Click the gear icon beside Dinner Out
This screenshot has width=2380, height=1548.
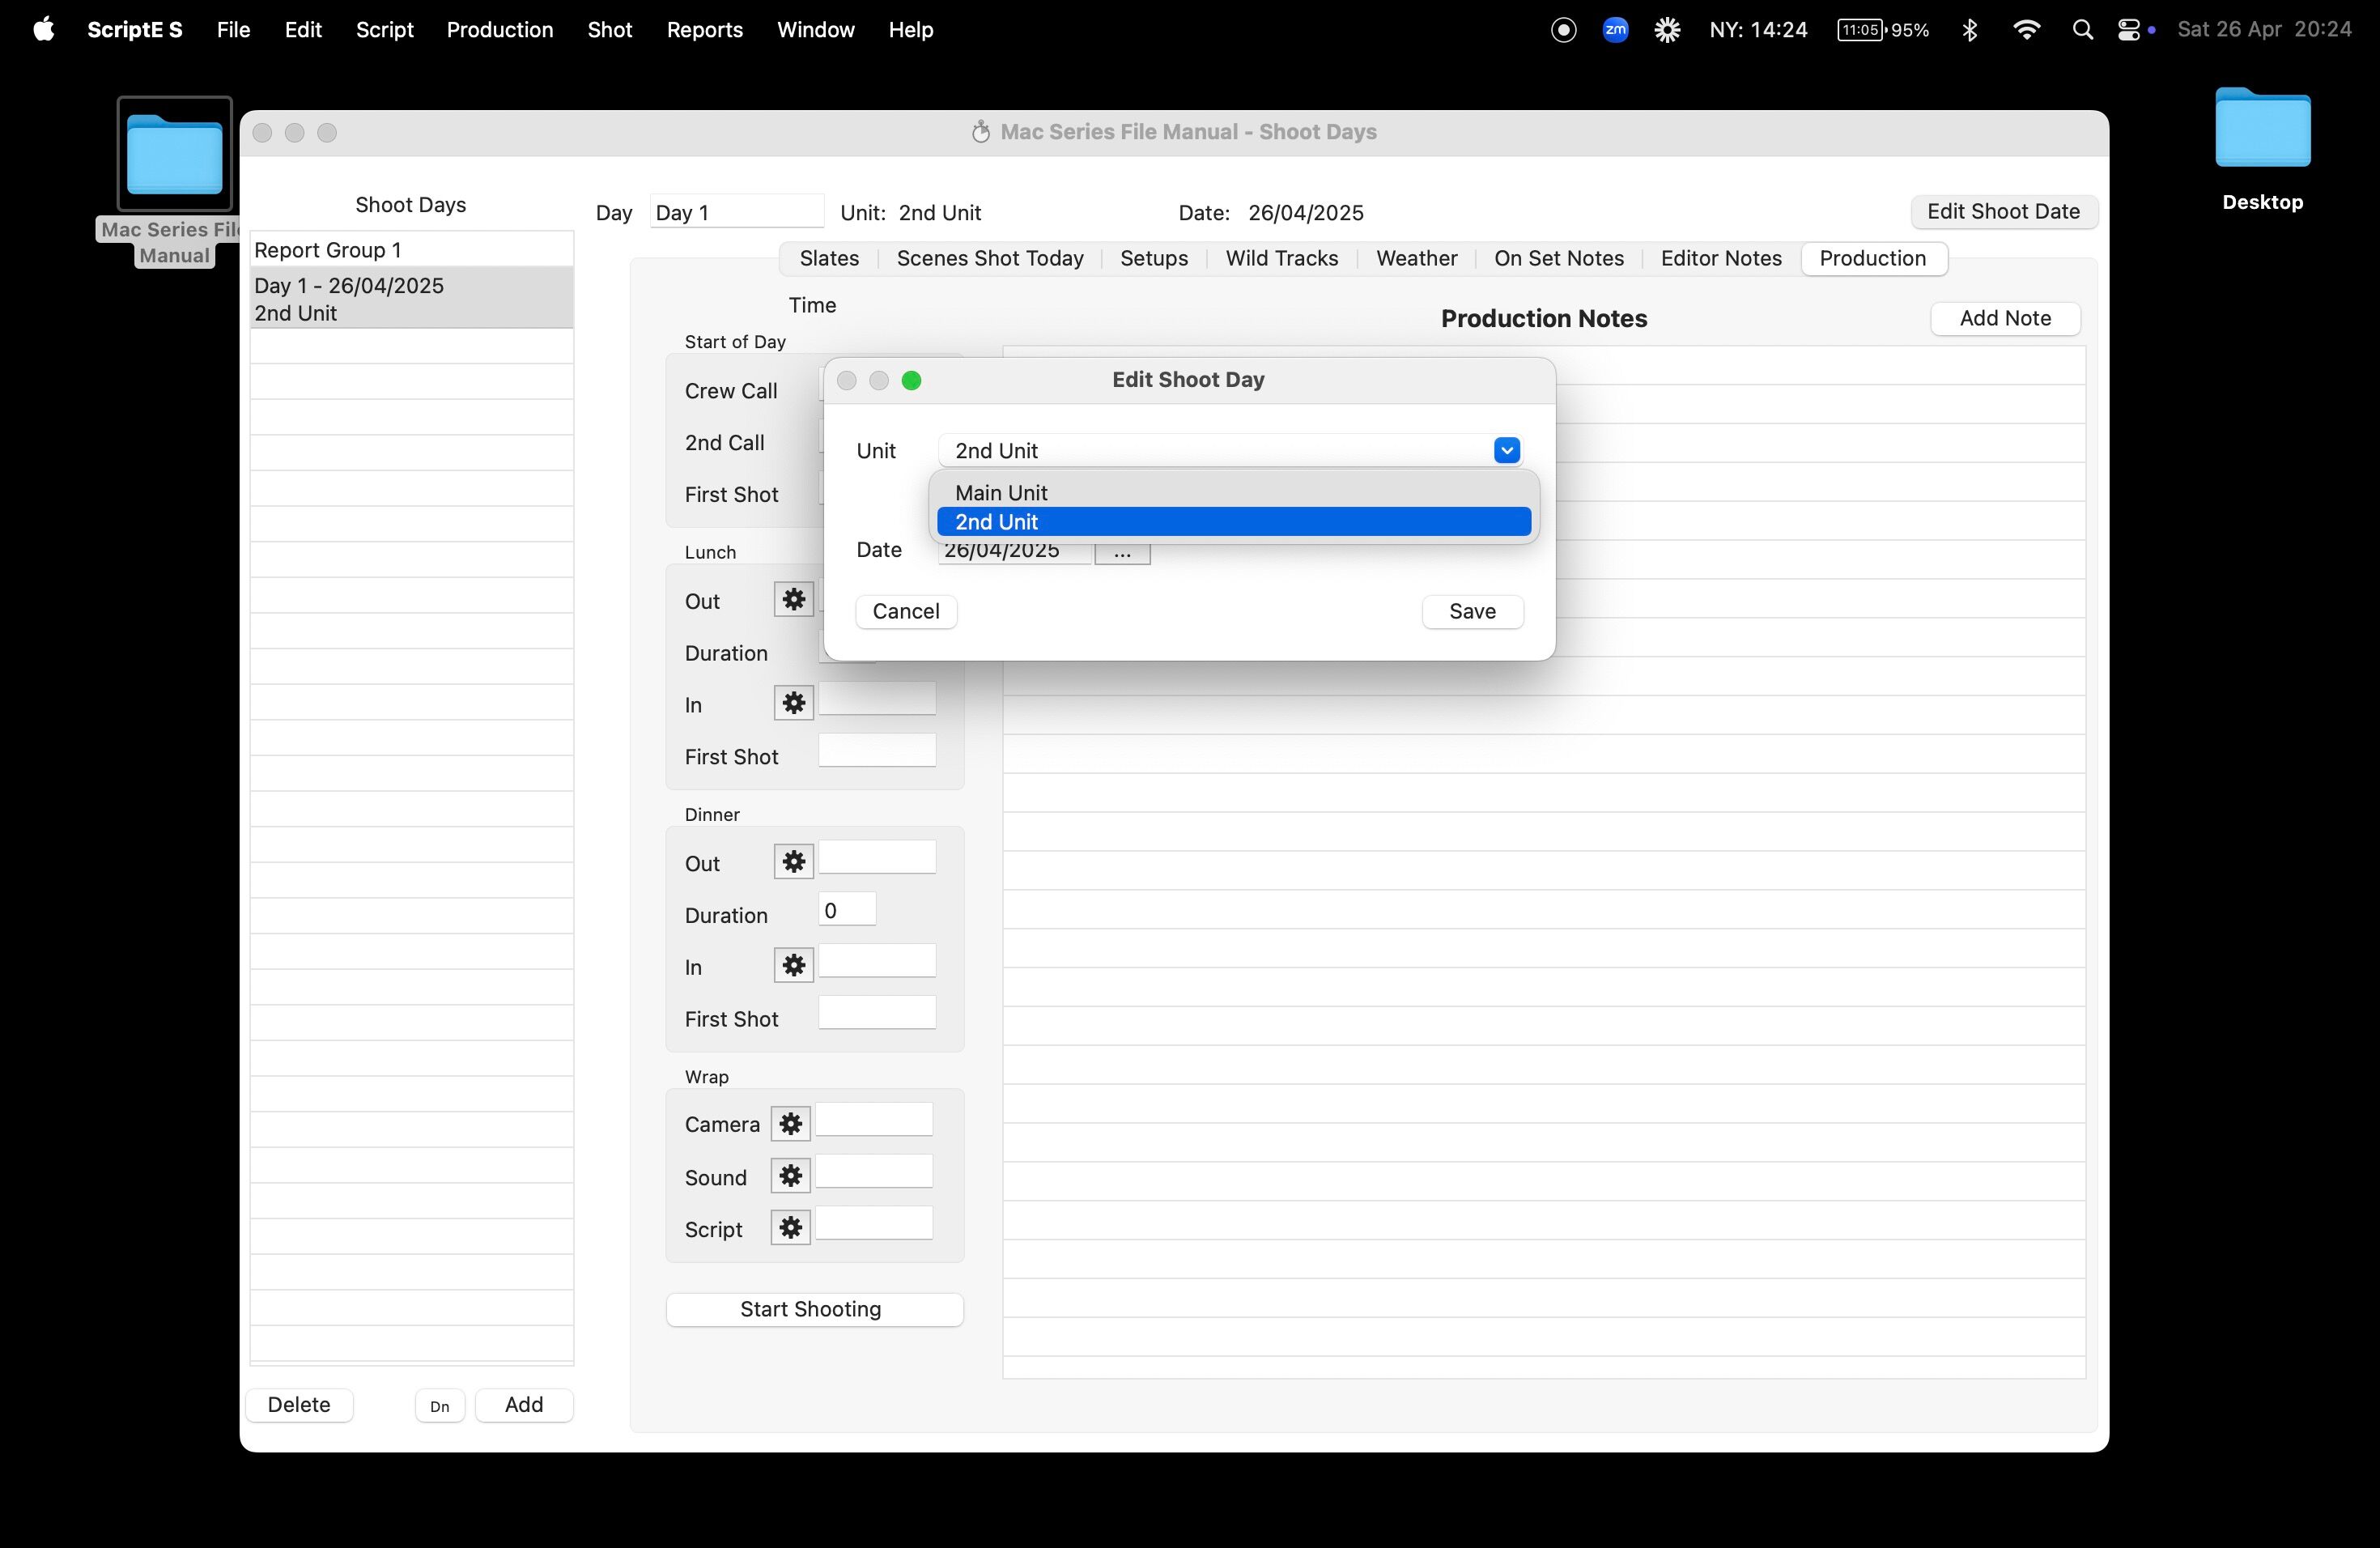point(793,861)
